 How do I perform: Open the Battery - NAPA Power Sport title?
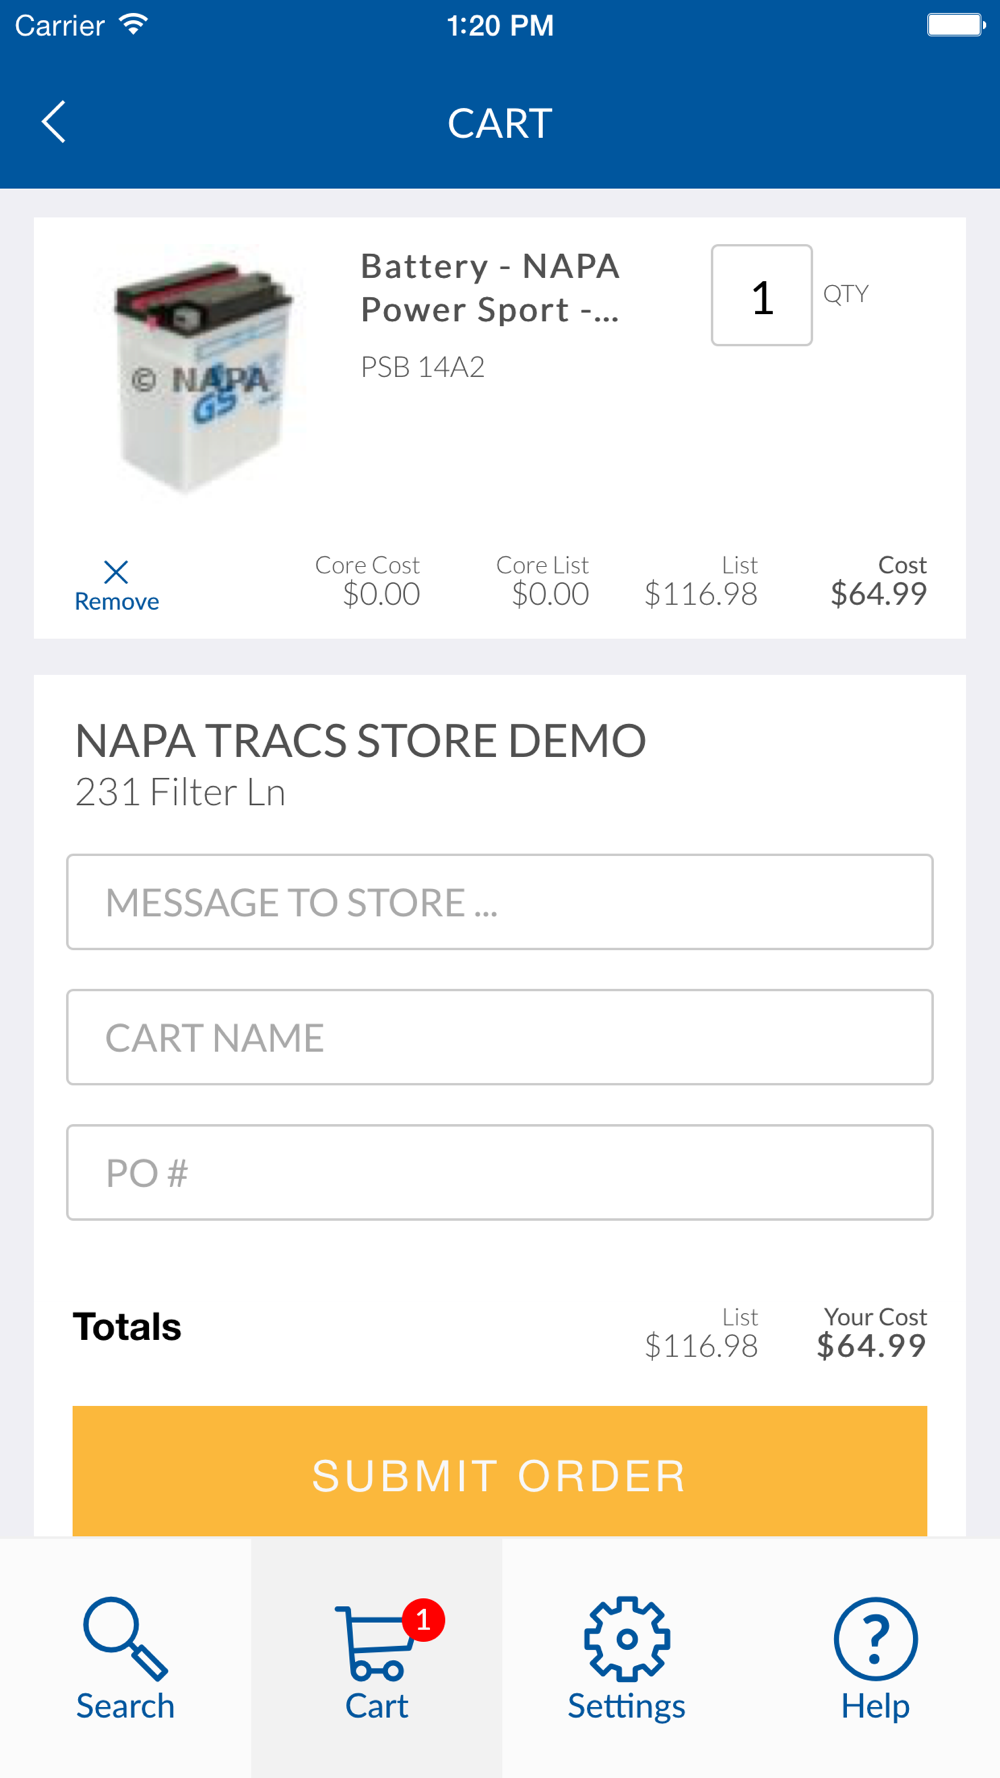(x=491, y=288)
